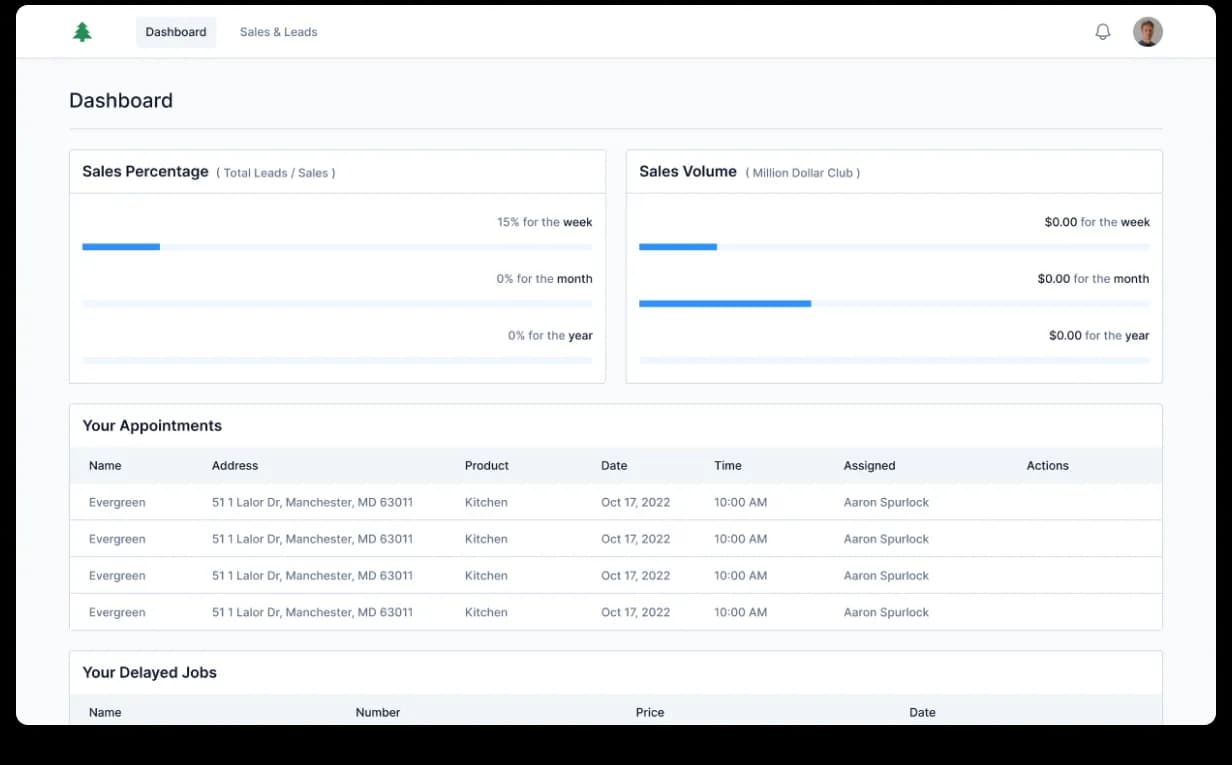
Task: Click the "0% for the month" label
Action: pyautogui.click(x=545, y=279)
